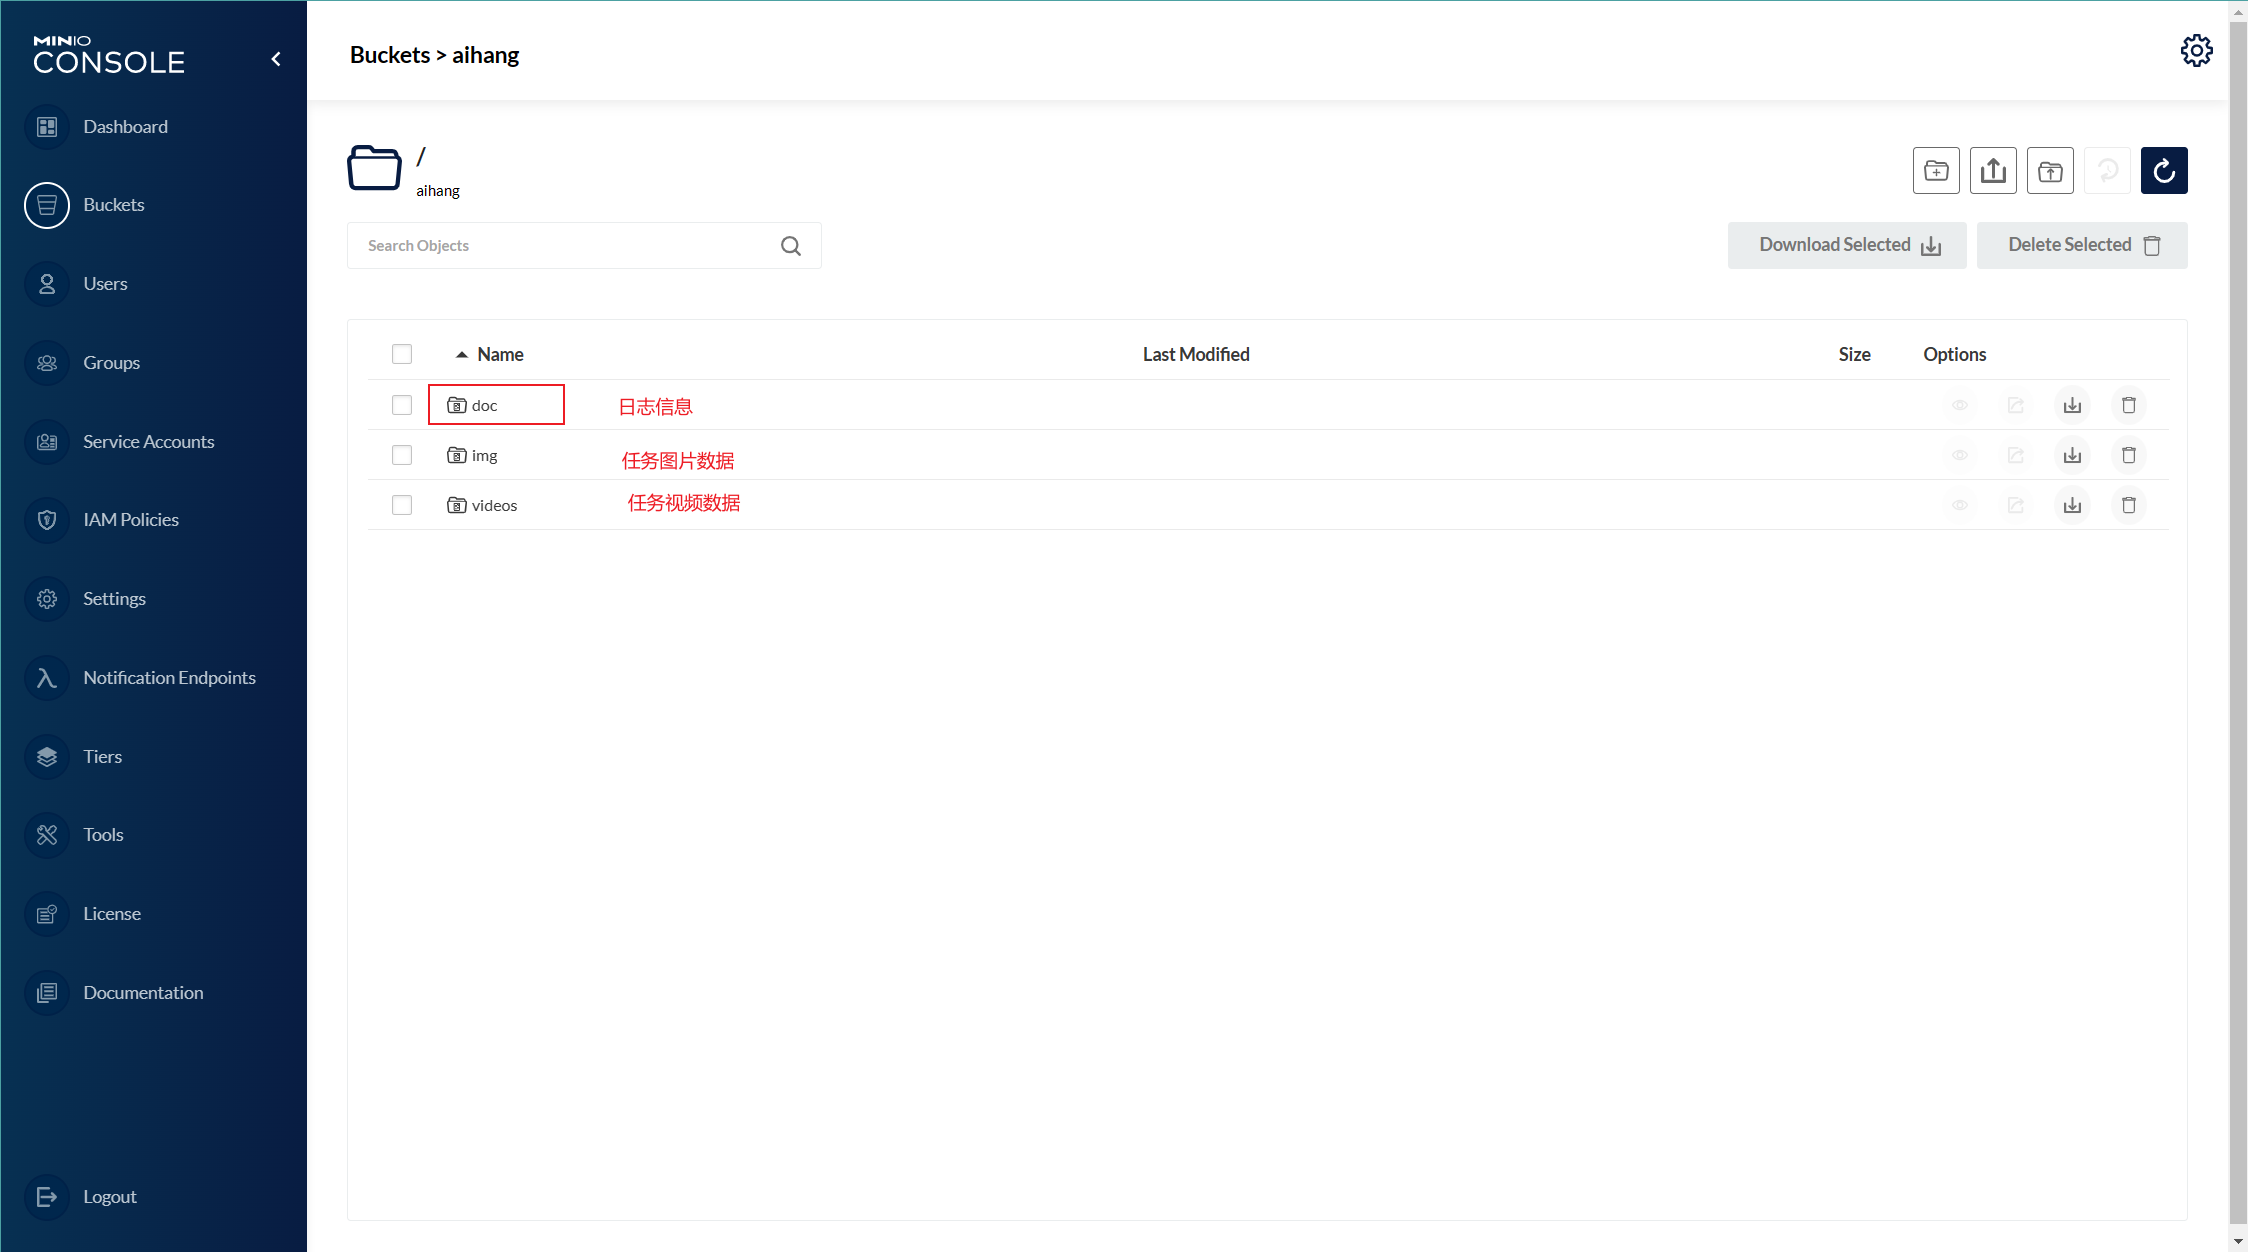Click the upload folder icon
The height and width of the screenshot is (1252, 2248).
tap(2050, 170)
